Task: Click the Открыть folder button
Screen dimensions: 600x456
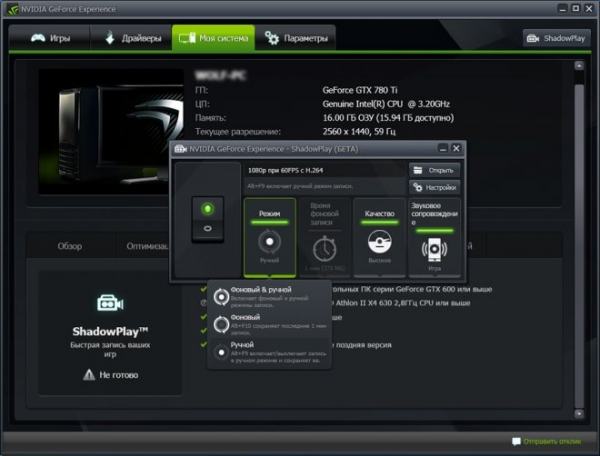Action: [434, 170]
